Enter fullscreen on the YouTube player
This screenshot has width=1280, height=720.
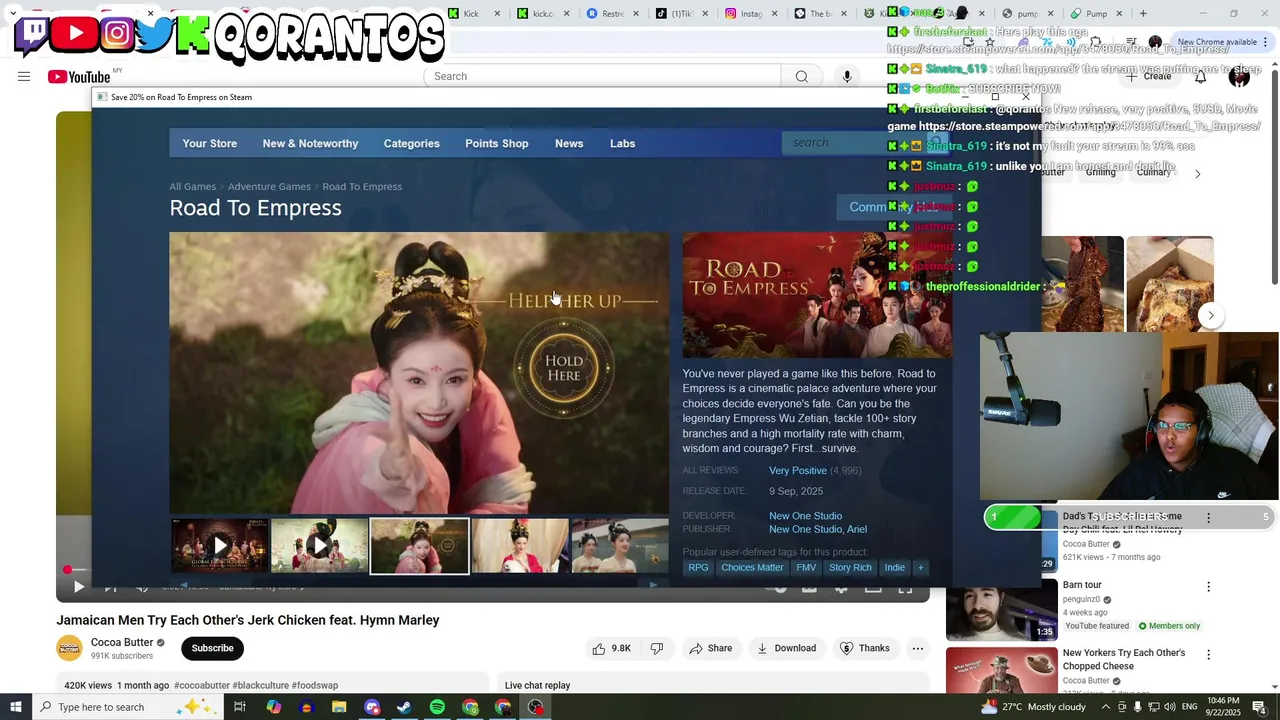coord(905,588)
